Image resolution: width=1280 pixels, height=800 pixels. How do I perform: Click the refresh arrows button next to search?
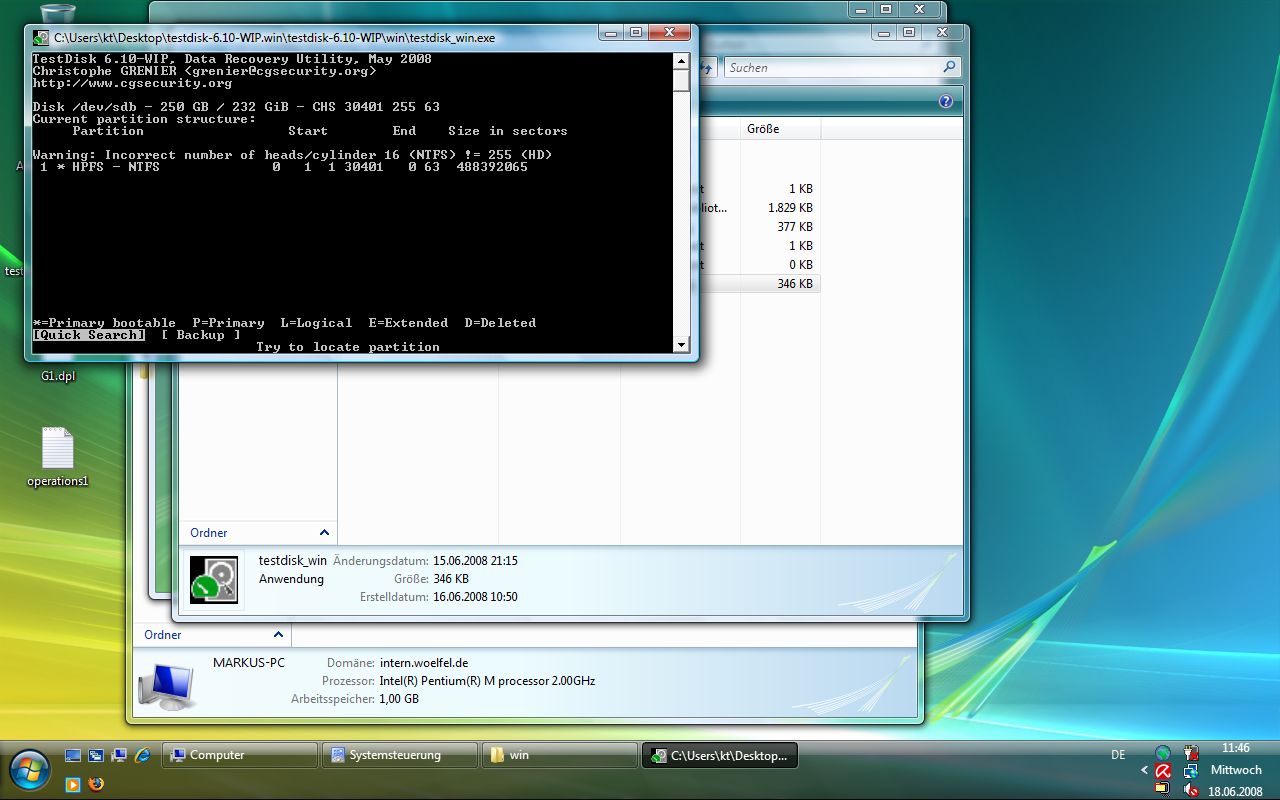(708, 67)
